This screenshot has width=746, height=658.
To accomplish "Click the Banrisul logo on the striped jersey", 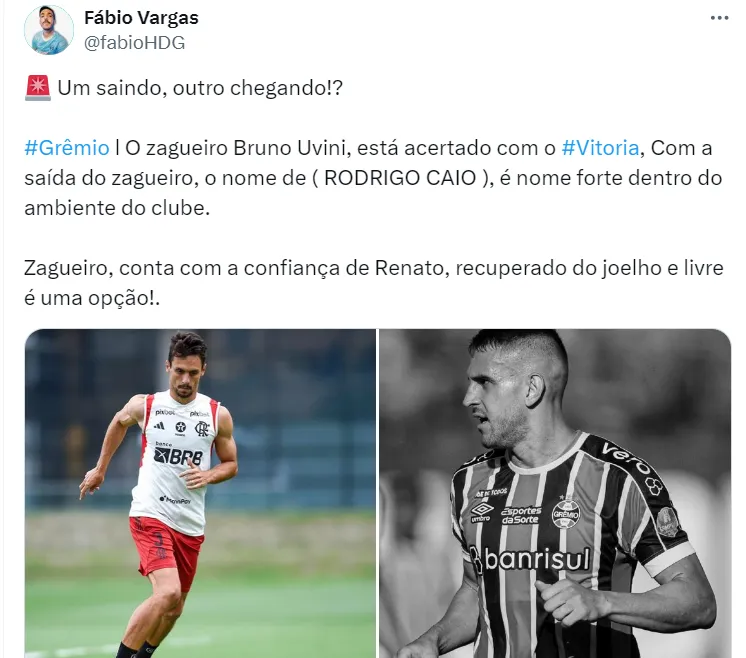I will 530,559.
